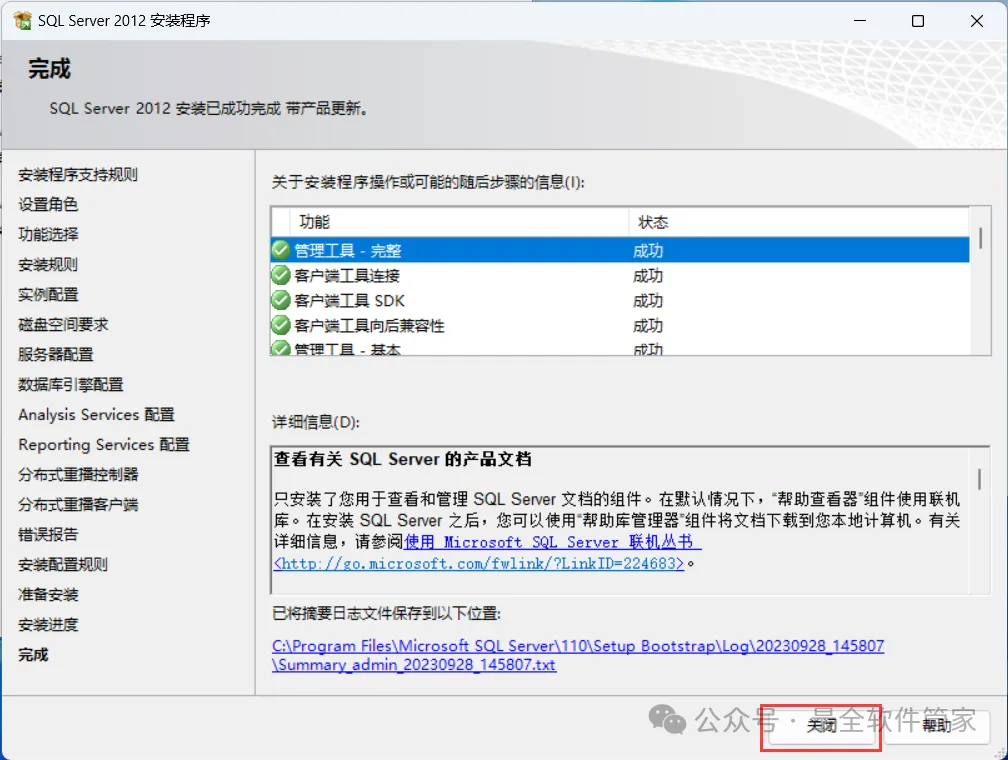1008x760 pixels.
Task: Select 错误报告 step in sidebar
Action: click(x=48, y=534)
